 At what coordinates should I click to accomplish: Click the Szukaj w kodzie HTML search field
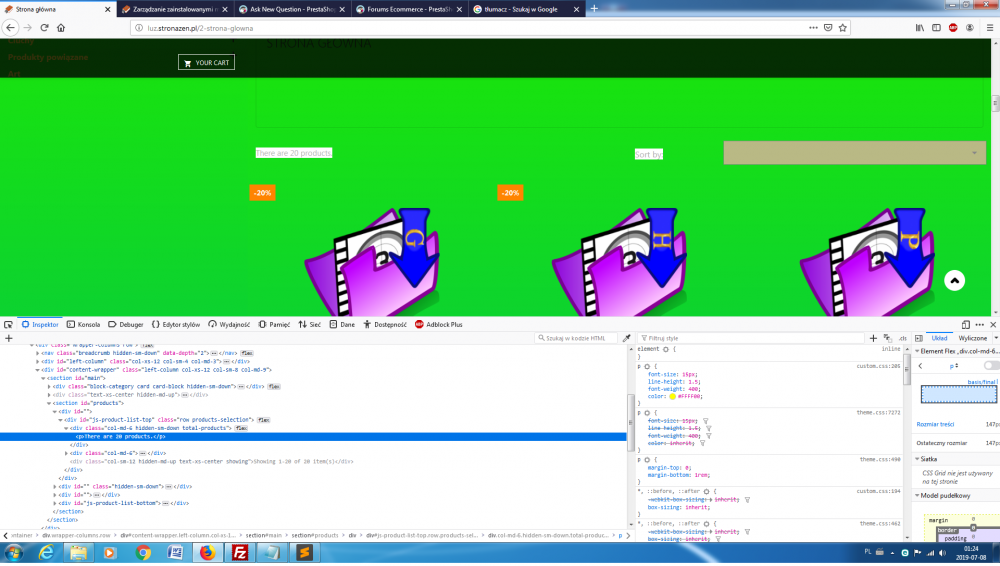pos(577,338)
